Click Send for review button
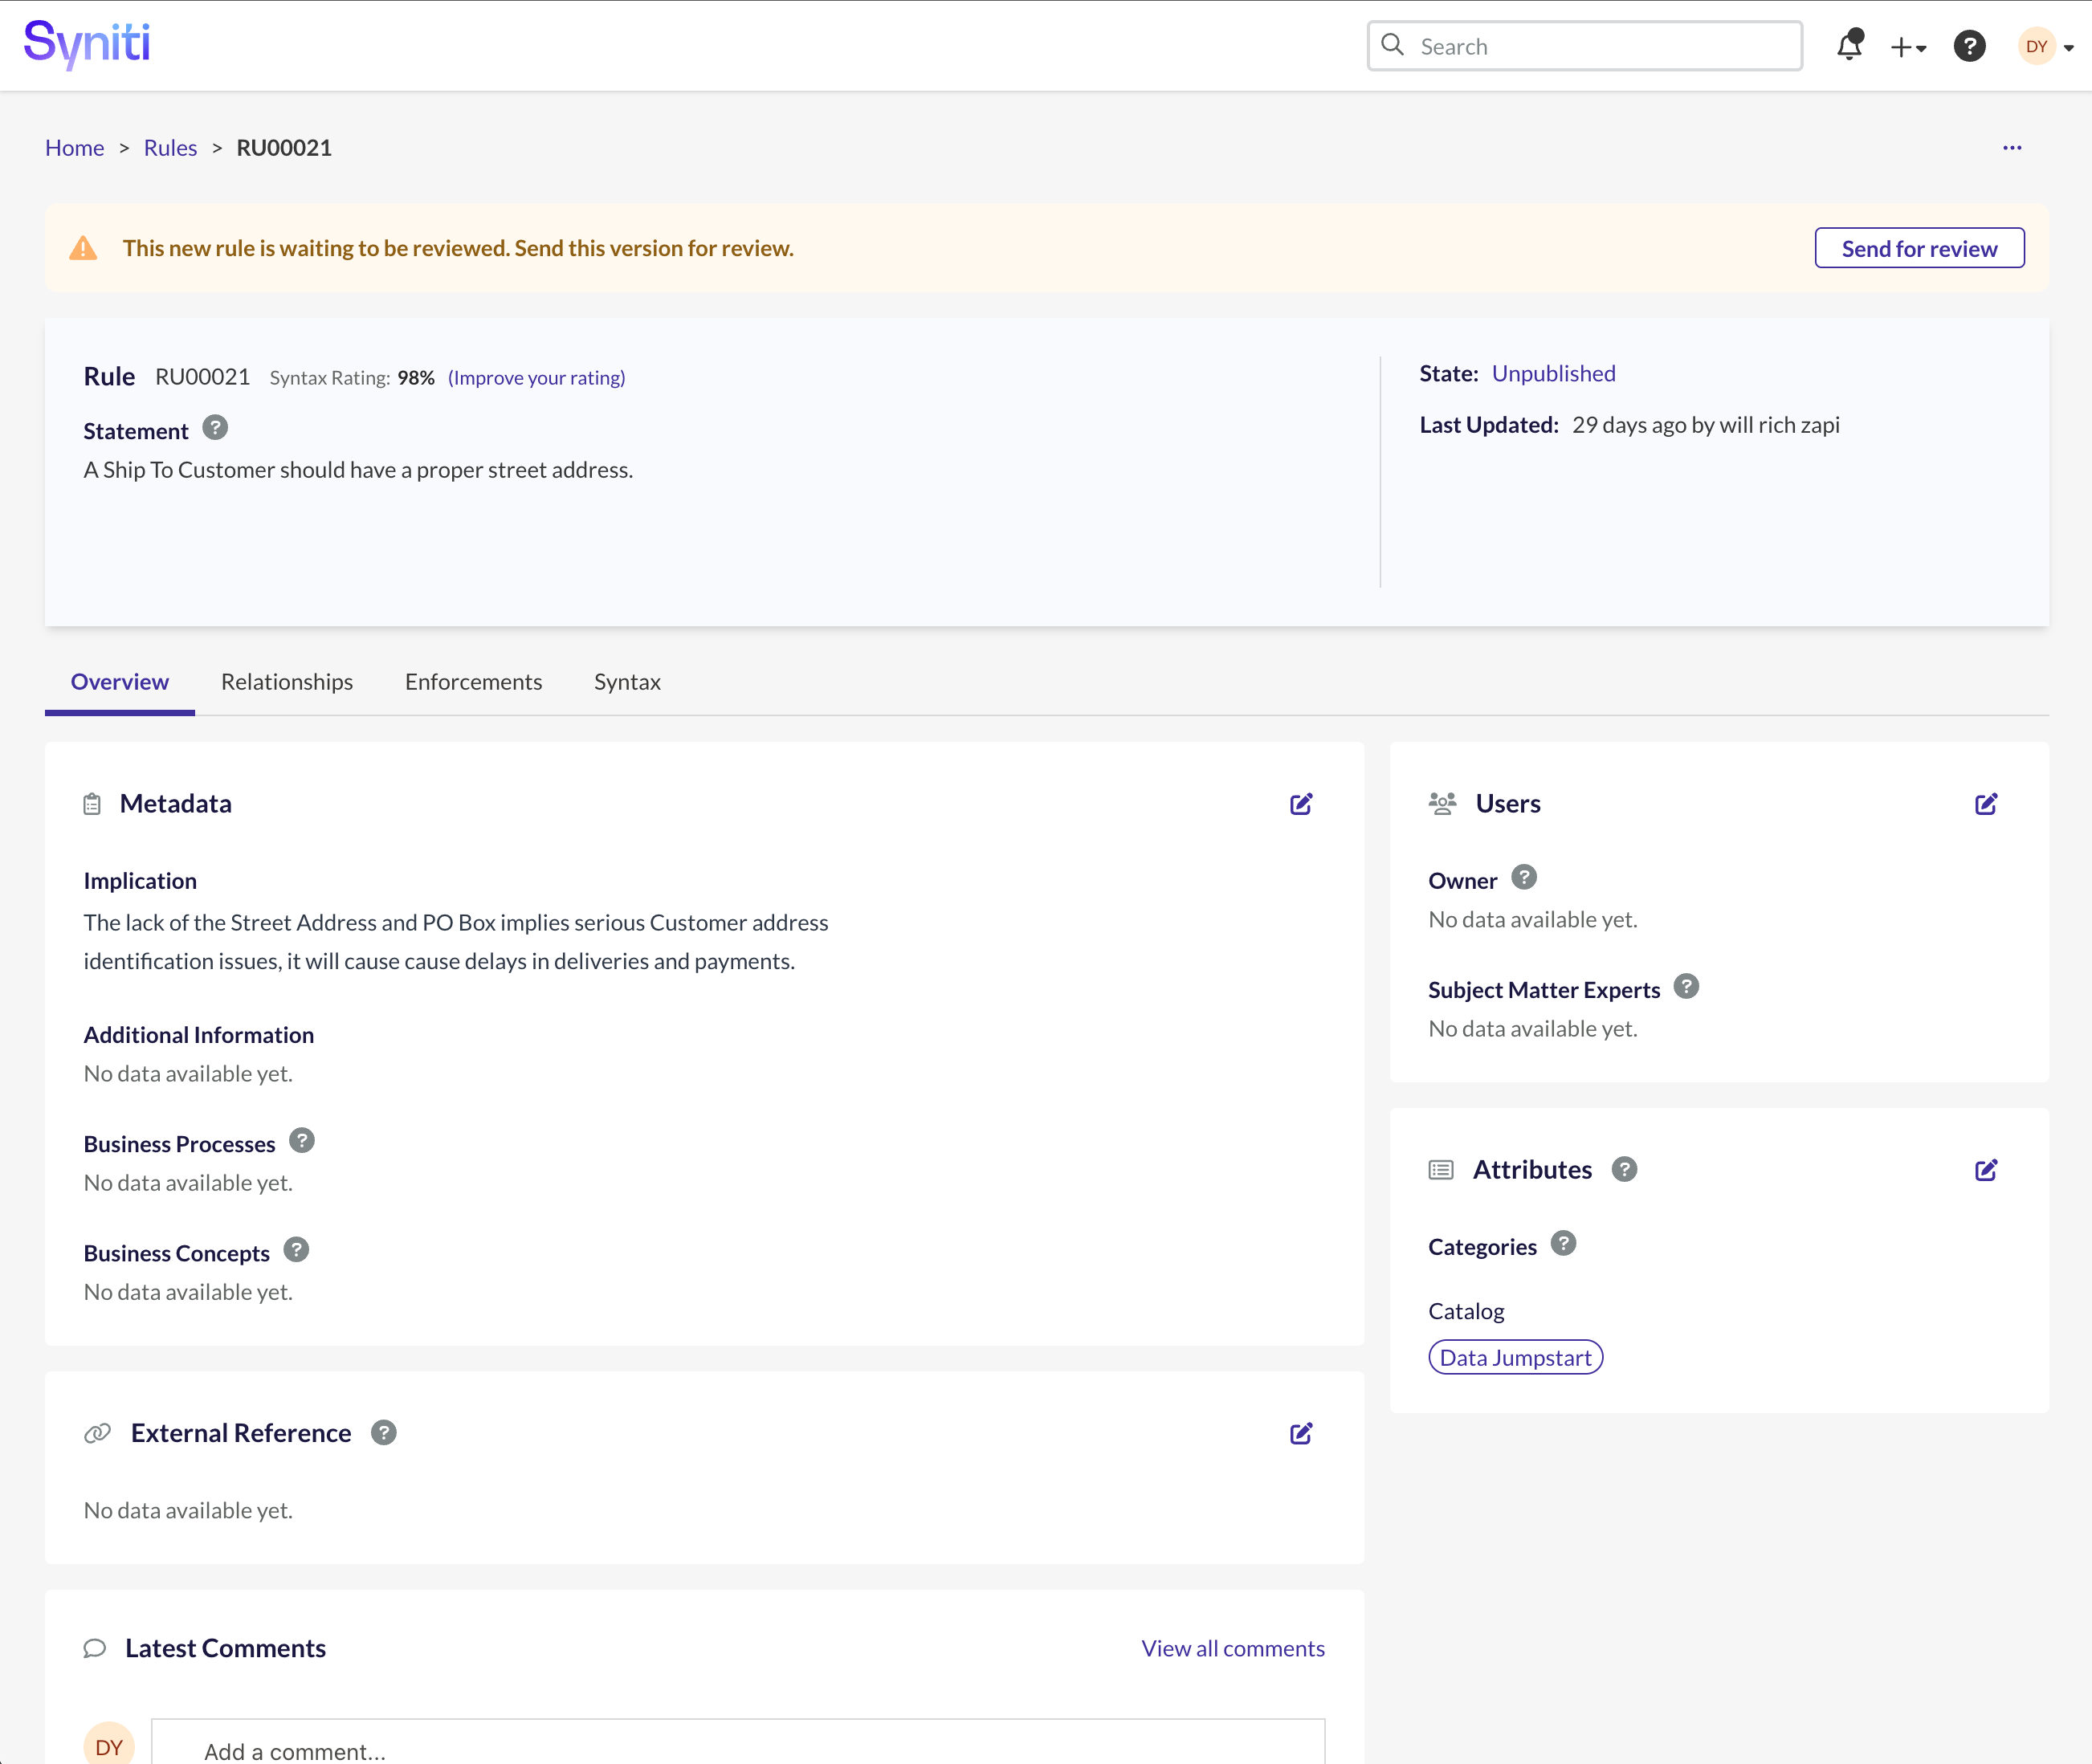2092x1764 pixels. [1919, 246]
